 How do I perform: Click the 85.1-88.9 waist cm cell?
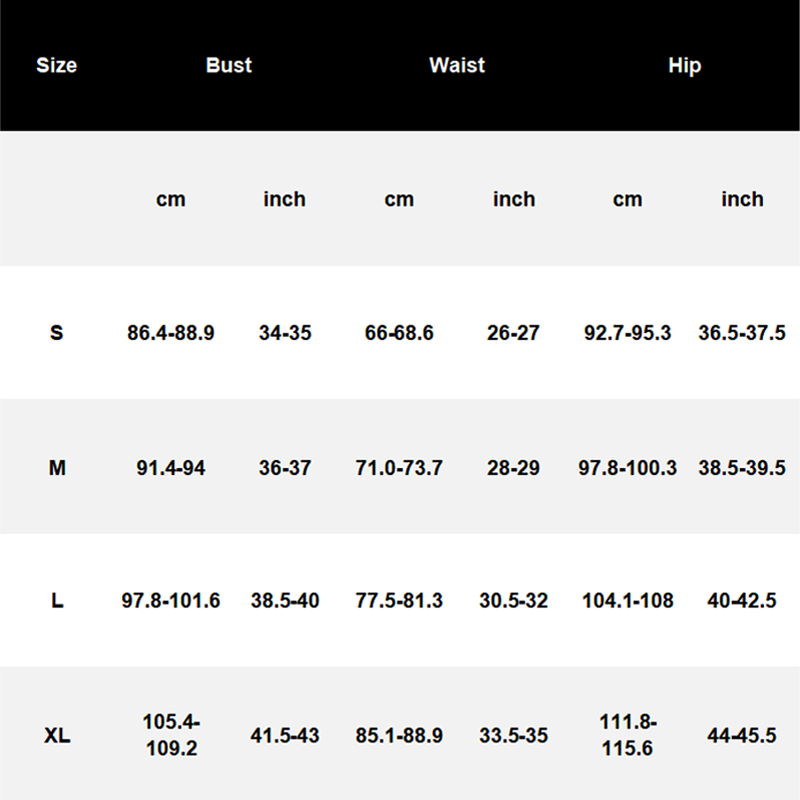pyautogui.click(x=399, y=736)
